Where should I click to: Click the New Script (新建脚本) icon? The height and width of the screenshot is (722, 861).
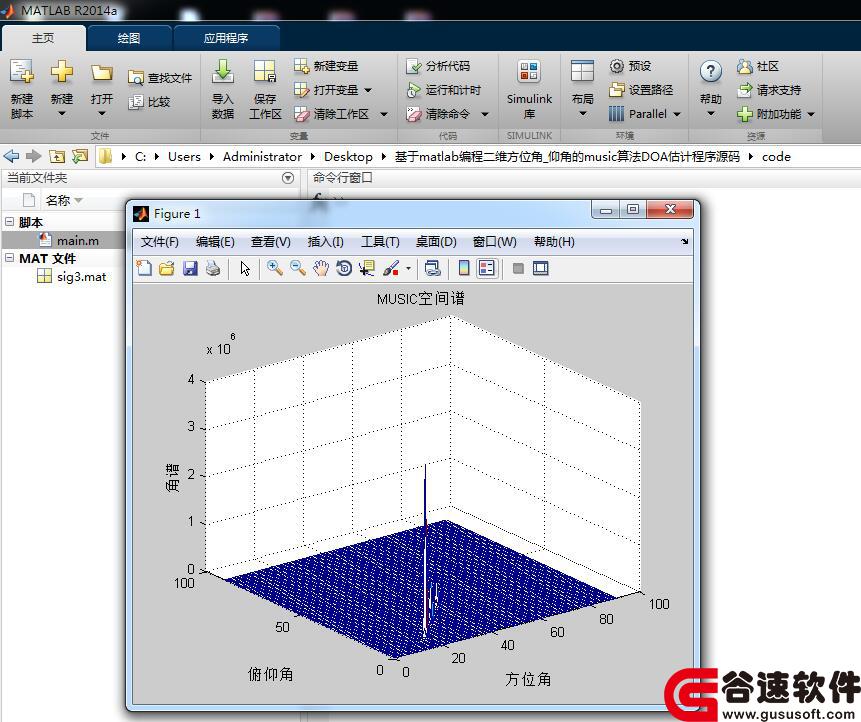pyautogui.click(x=22, y=72)
